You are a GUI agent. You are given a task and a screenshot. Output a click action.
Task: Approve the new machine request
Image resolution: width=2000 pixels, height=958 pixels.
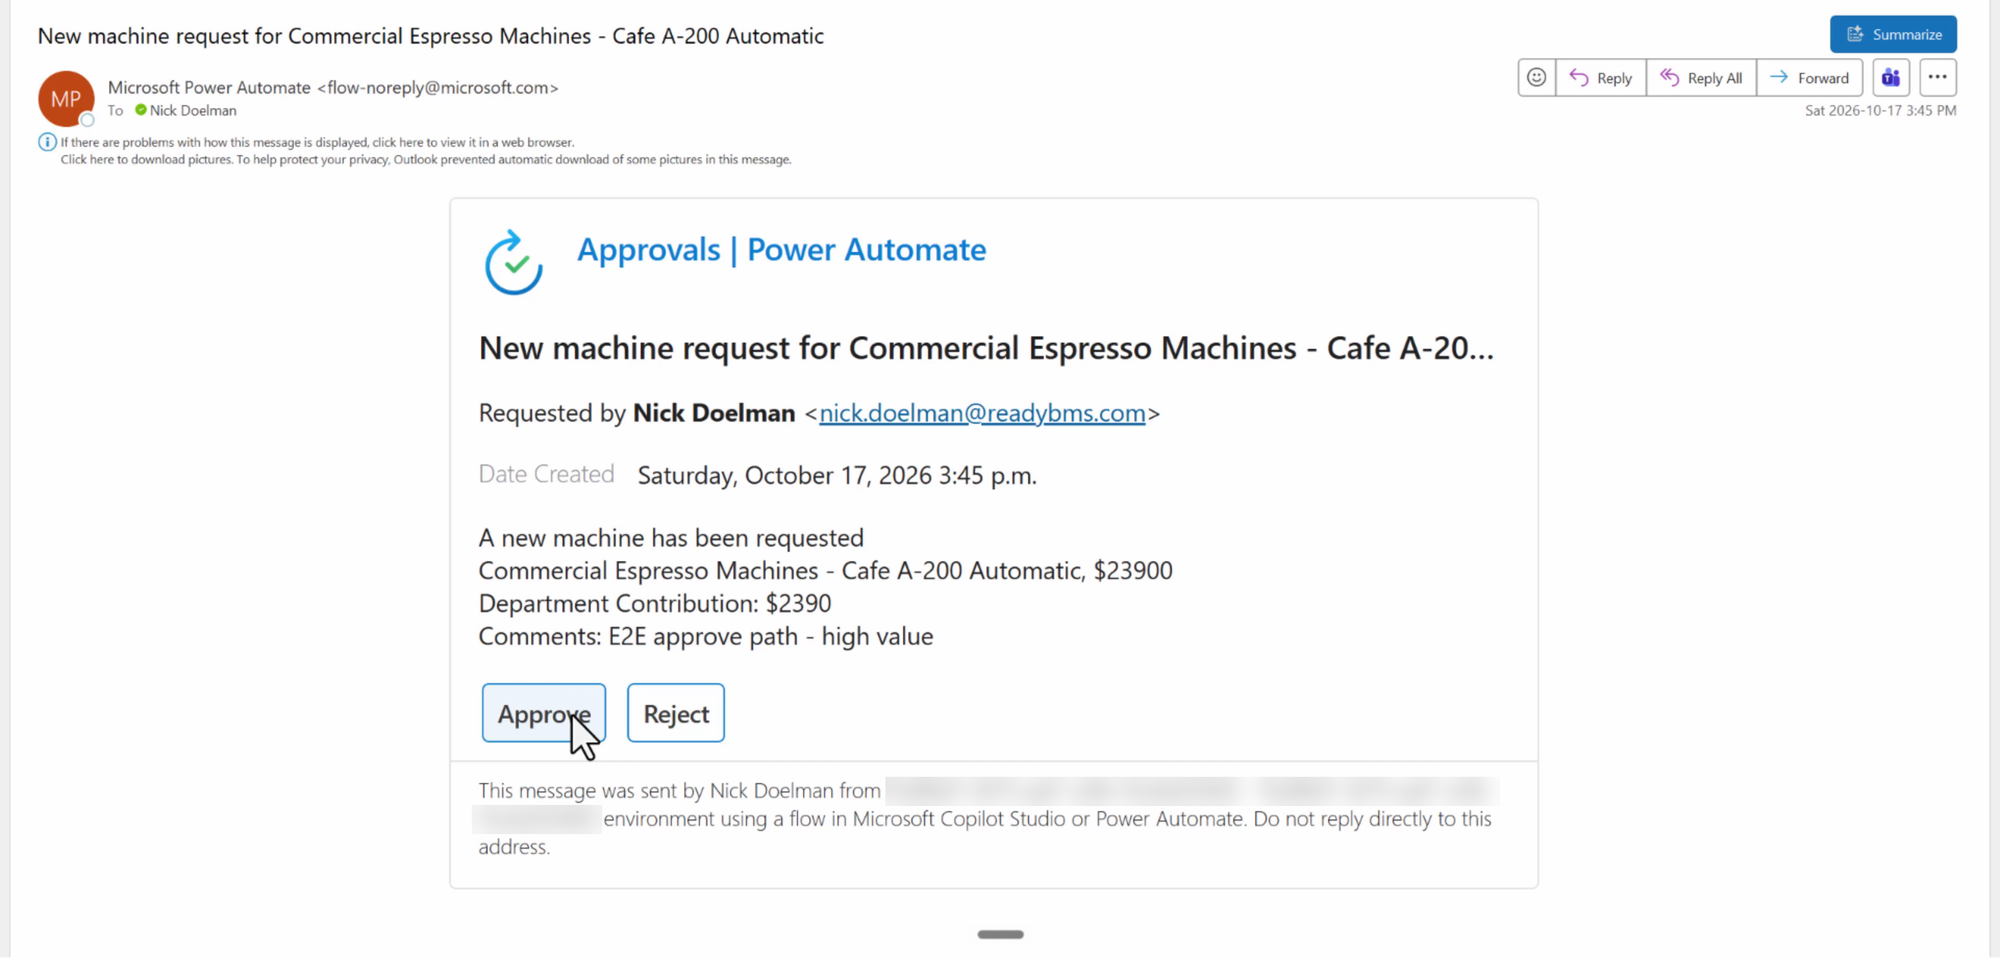click(543, 713)
